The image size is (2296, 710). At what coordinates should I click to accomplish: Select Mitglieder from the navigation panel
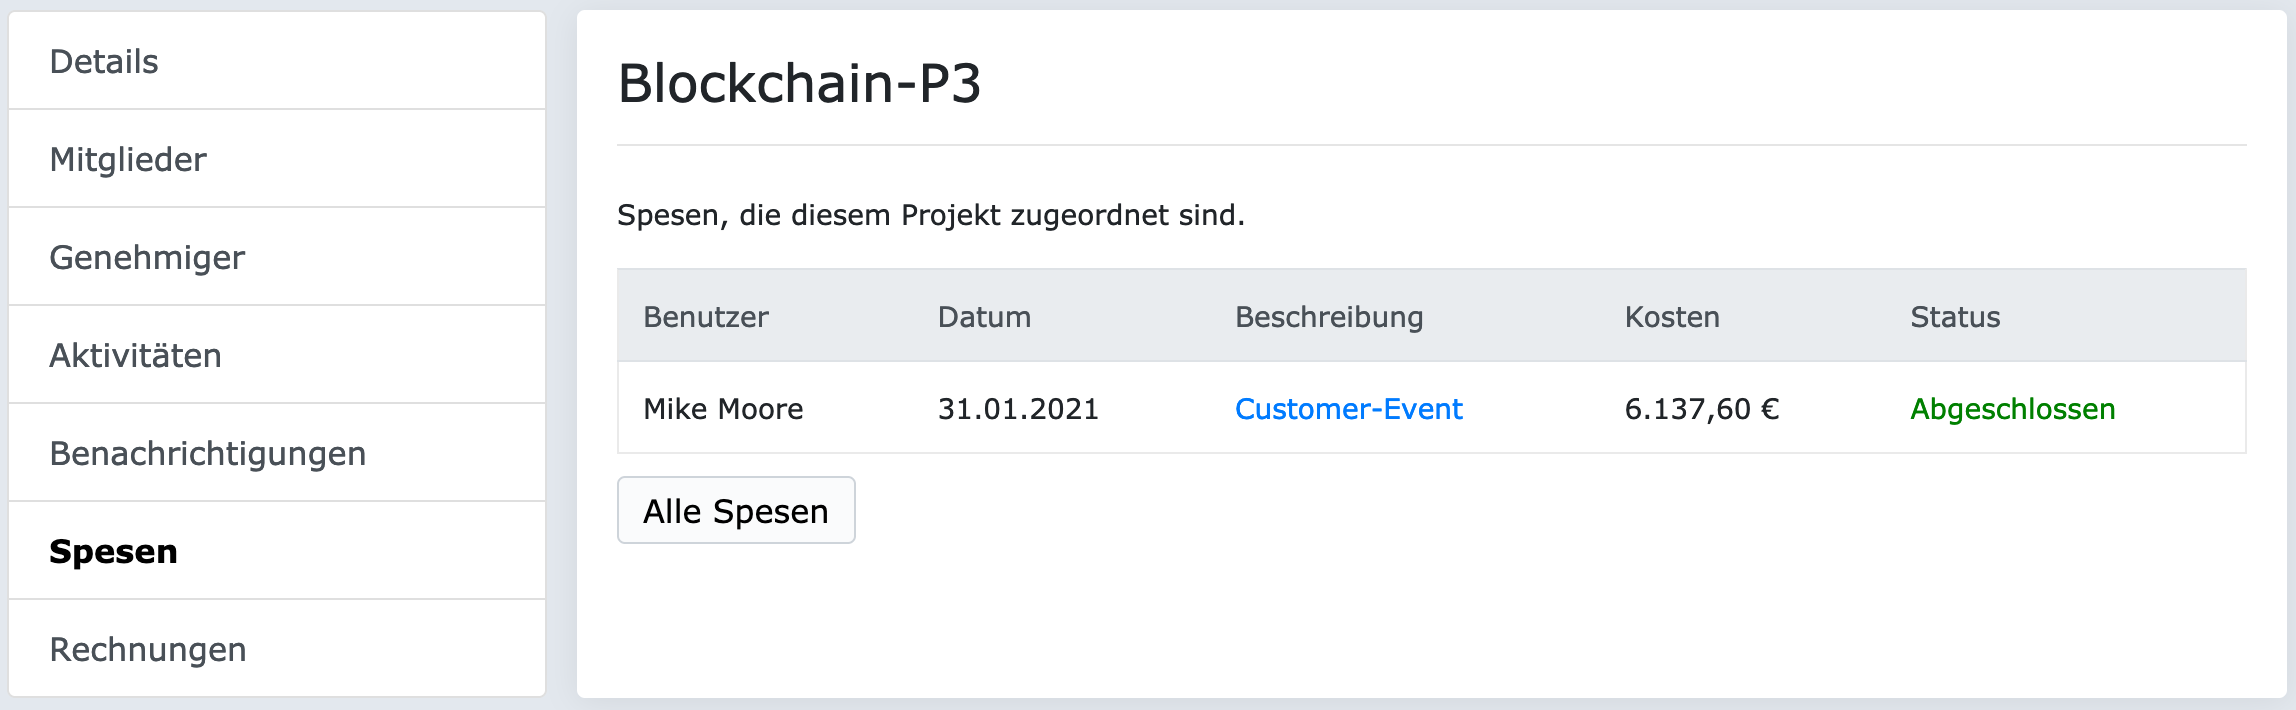(x=128, y=159)
